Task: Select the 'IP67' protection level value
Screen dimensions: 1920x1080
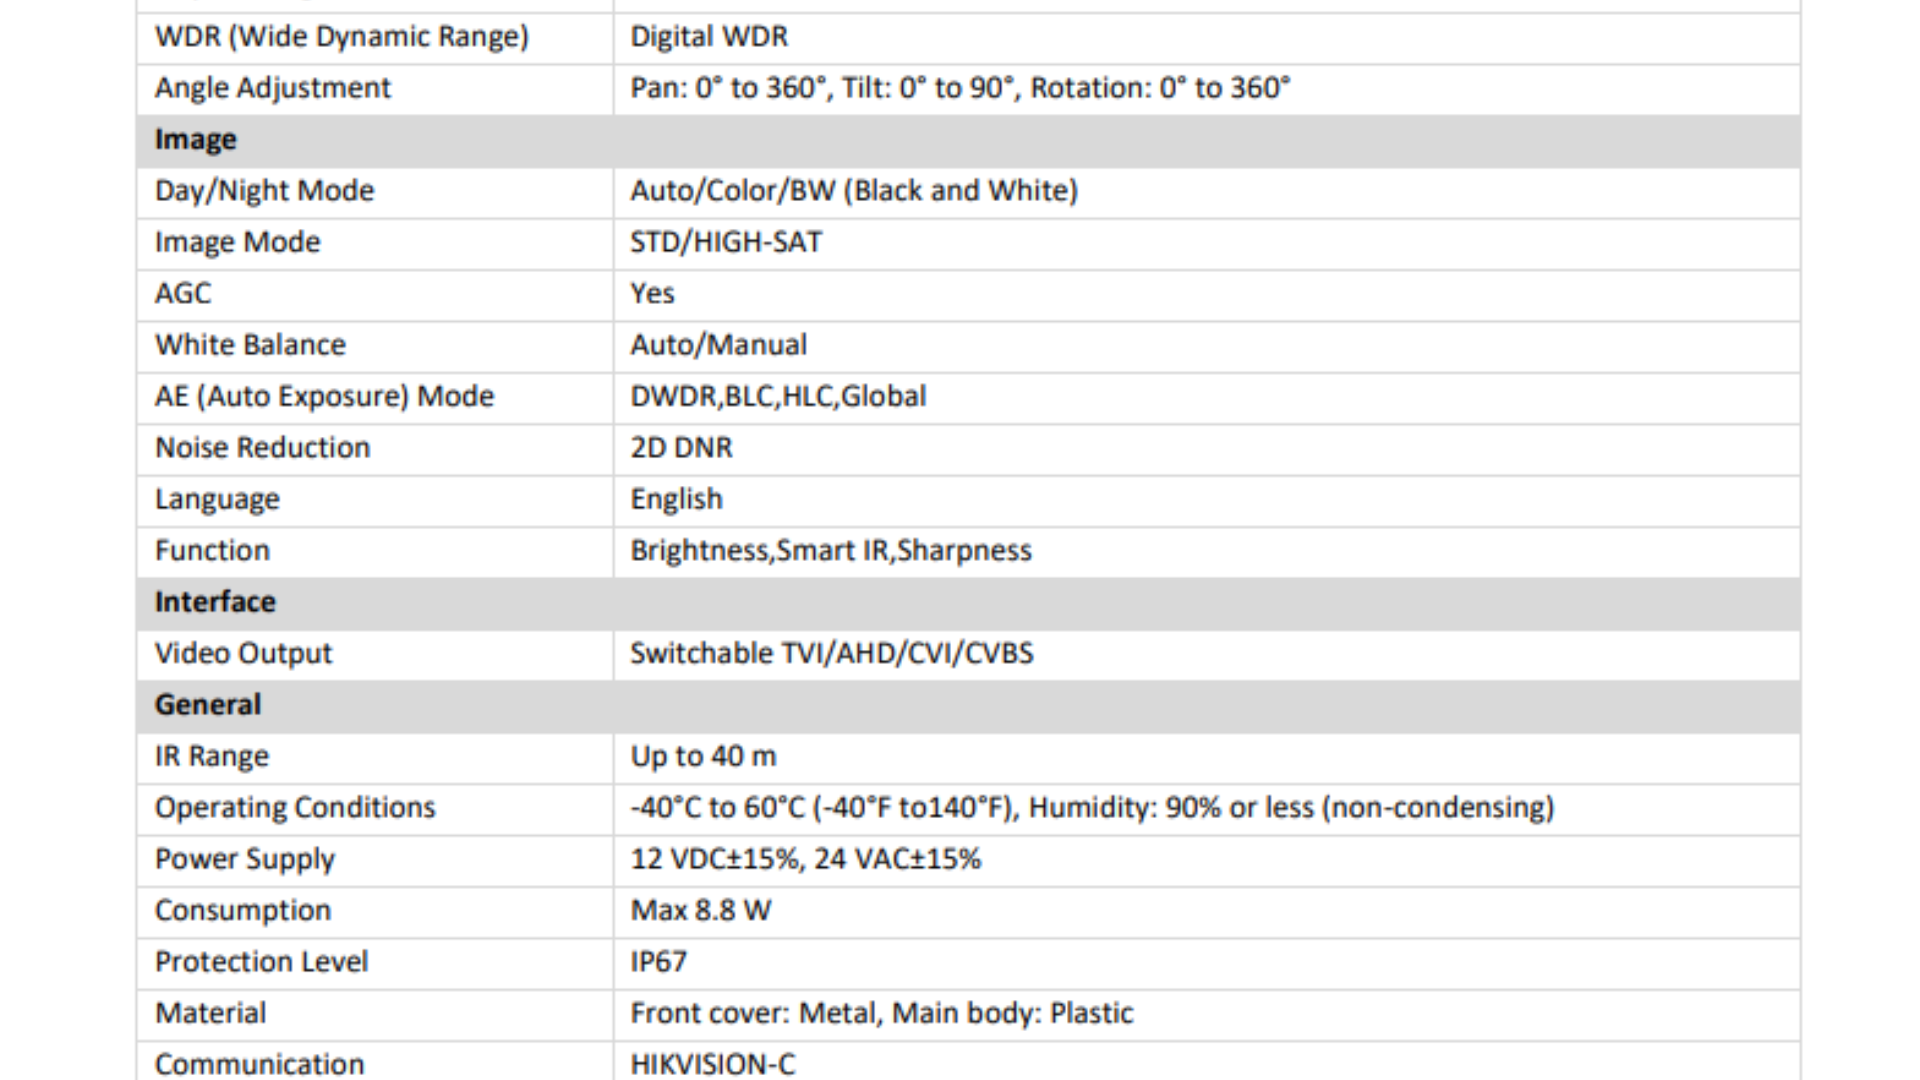Action: (x=658, y=962)
